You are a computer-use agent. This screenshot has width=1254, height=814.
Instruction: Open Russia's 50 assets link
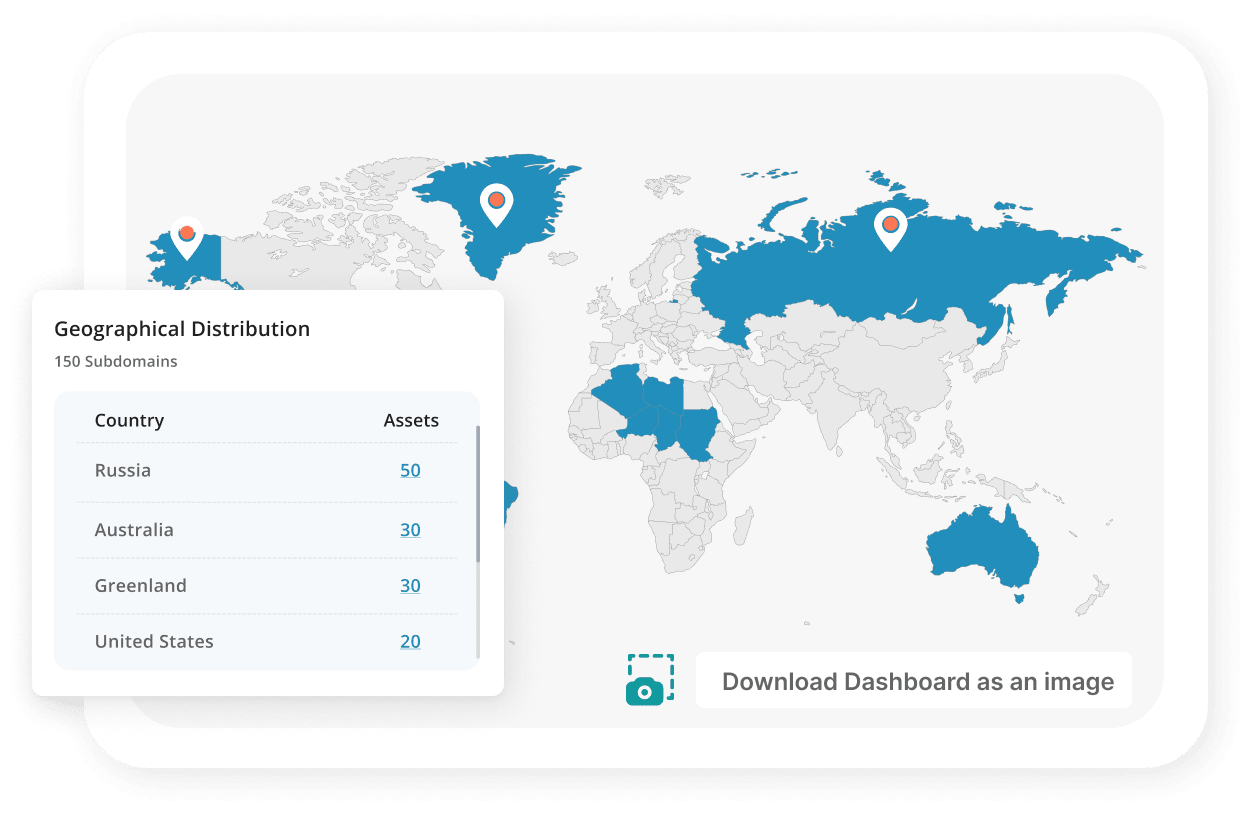[x=410, y=470]
